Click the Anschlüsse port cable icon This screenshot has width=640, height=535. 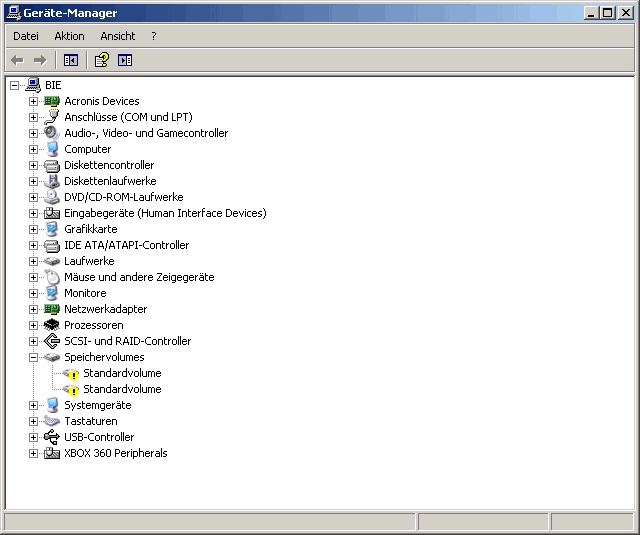click(x=52, y=117)
